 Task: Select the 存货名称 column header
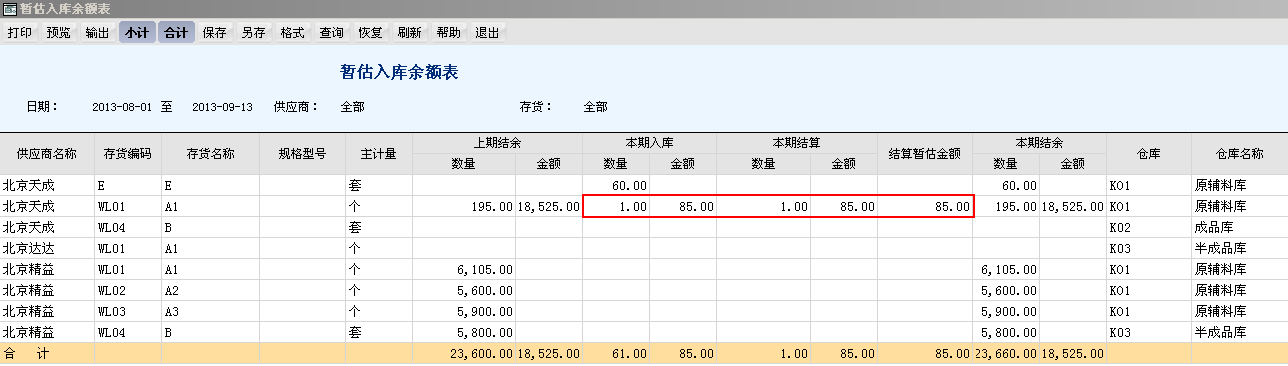(x=211, y=154)
